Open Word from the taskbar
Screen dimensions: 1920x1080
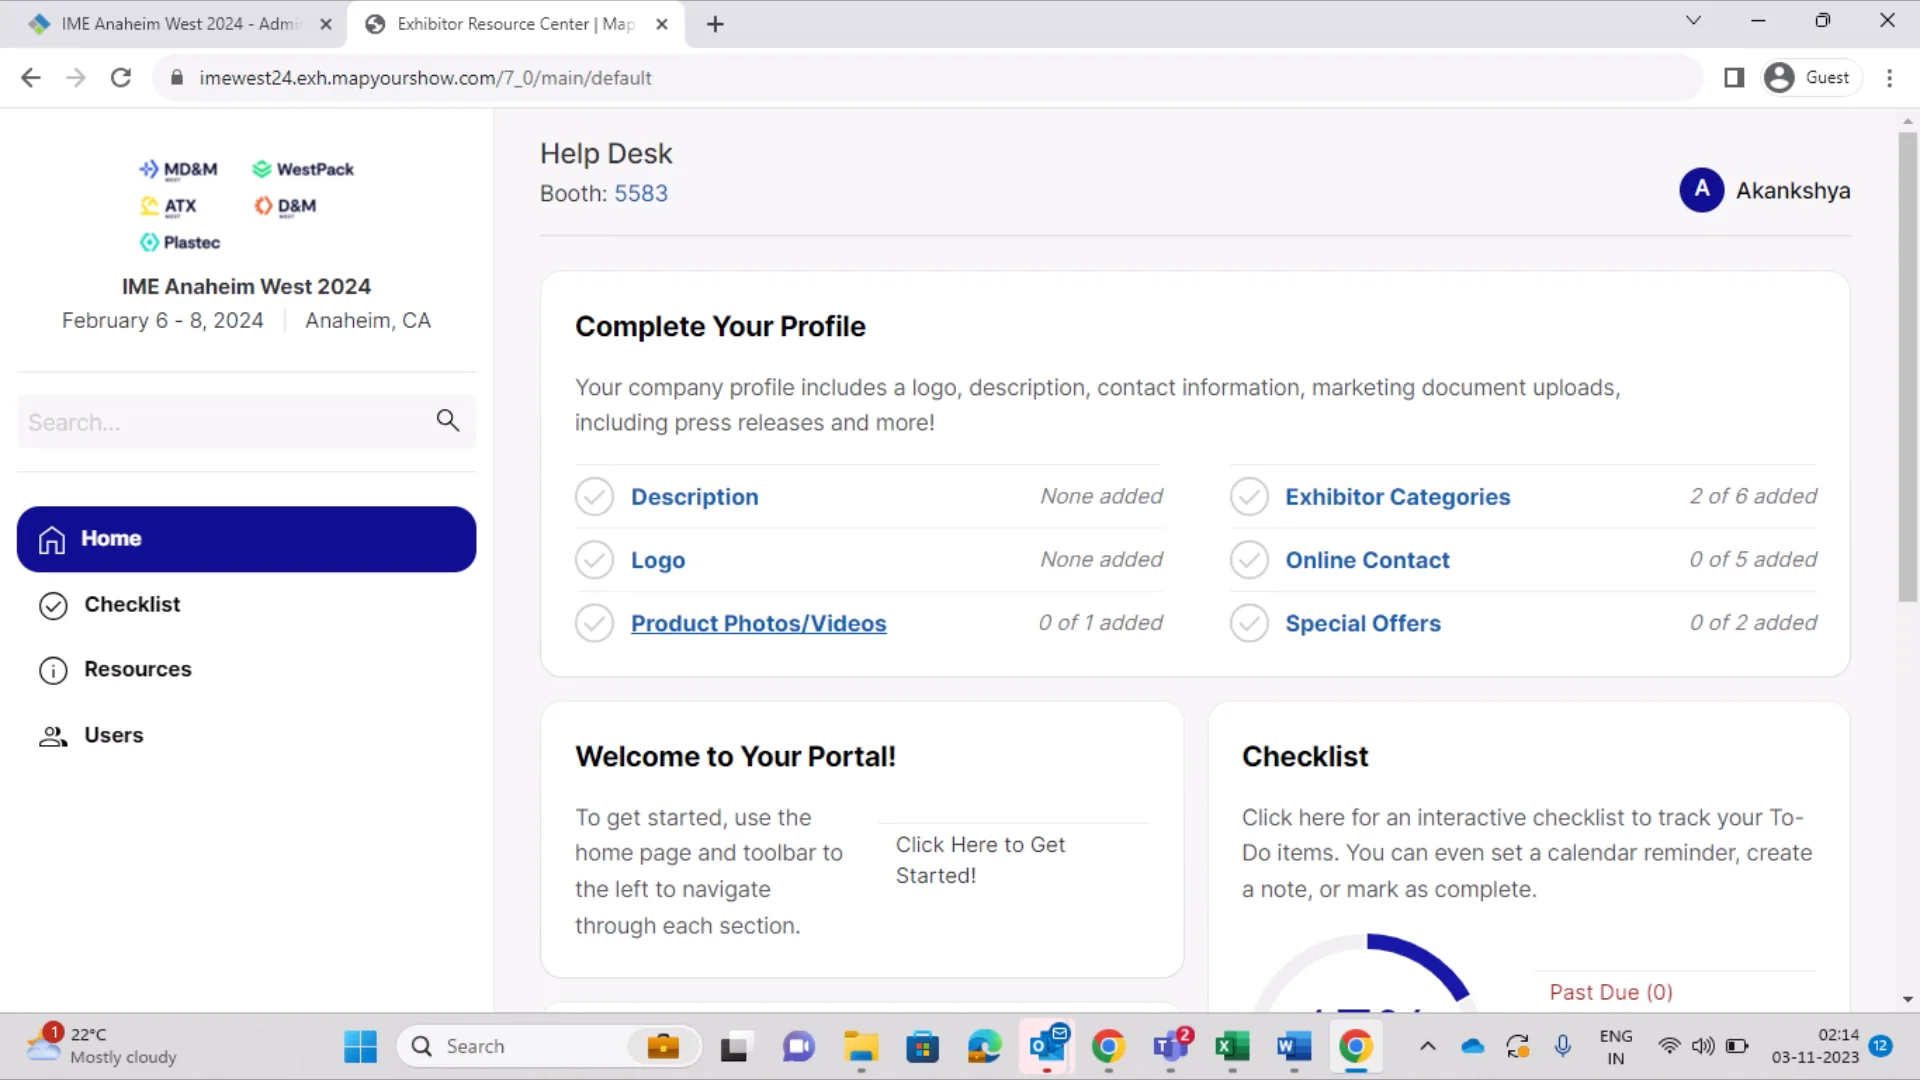click(1294, 1047)
